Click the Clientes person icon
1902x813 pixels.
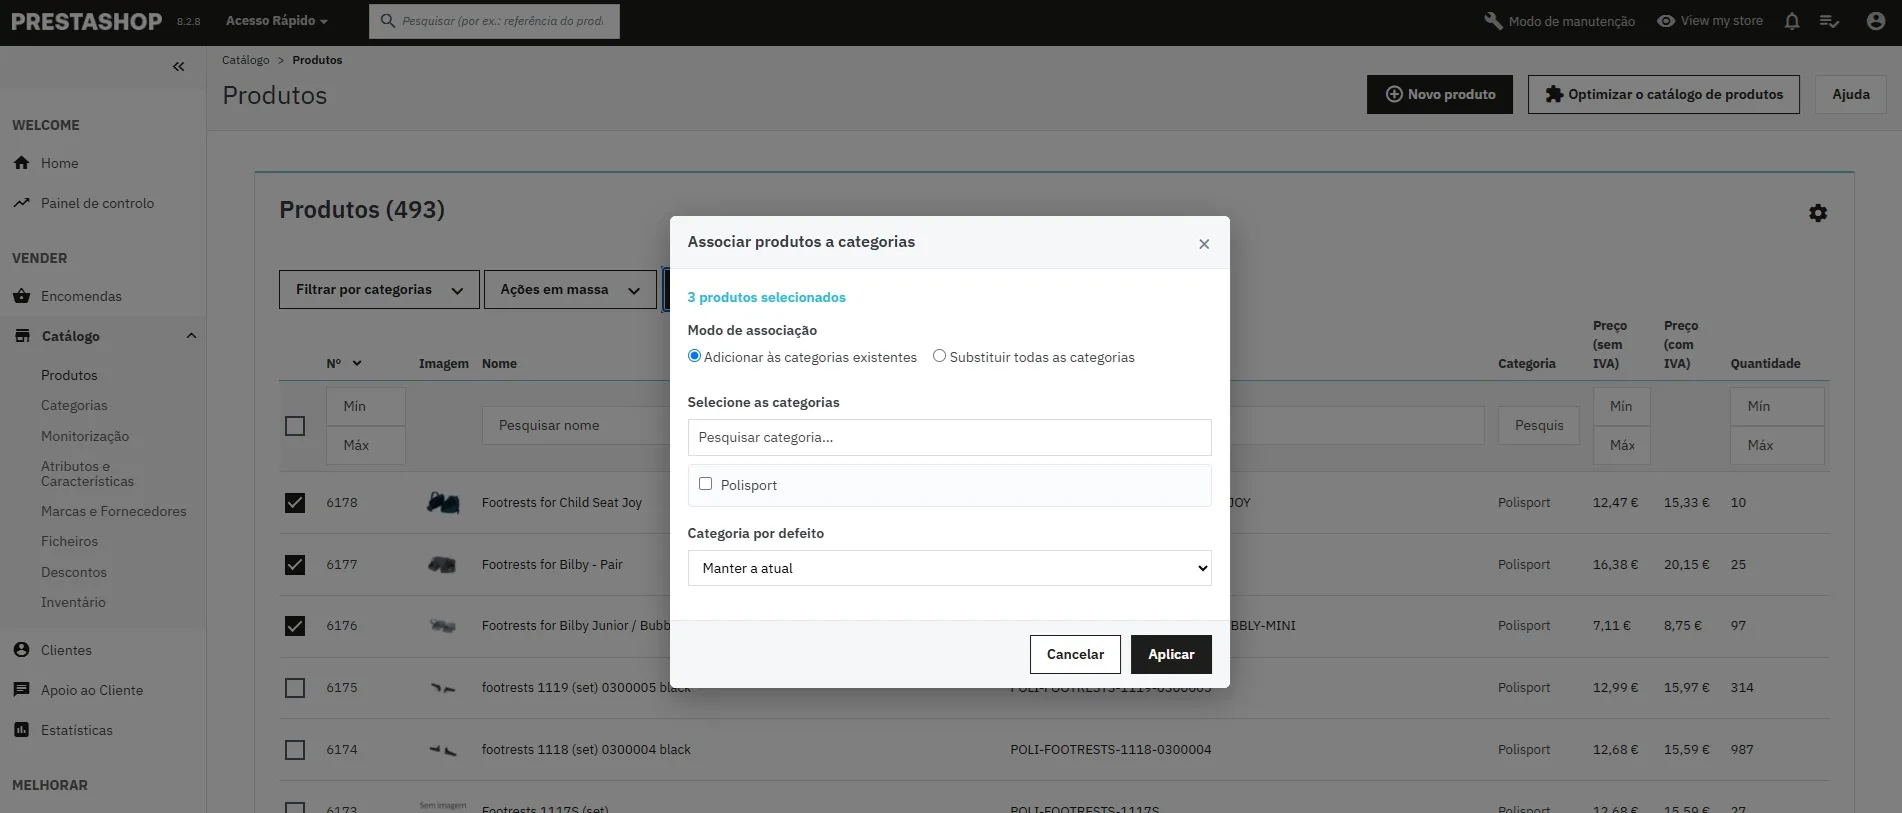point(22,650)
